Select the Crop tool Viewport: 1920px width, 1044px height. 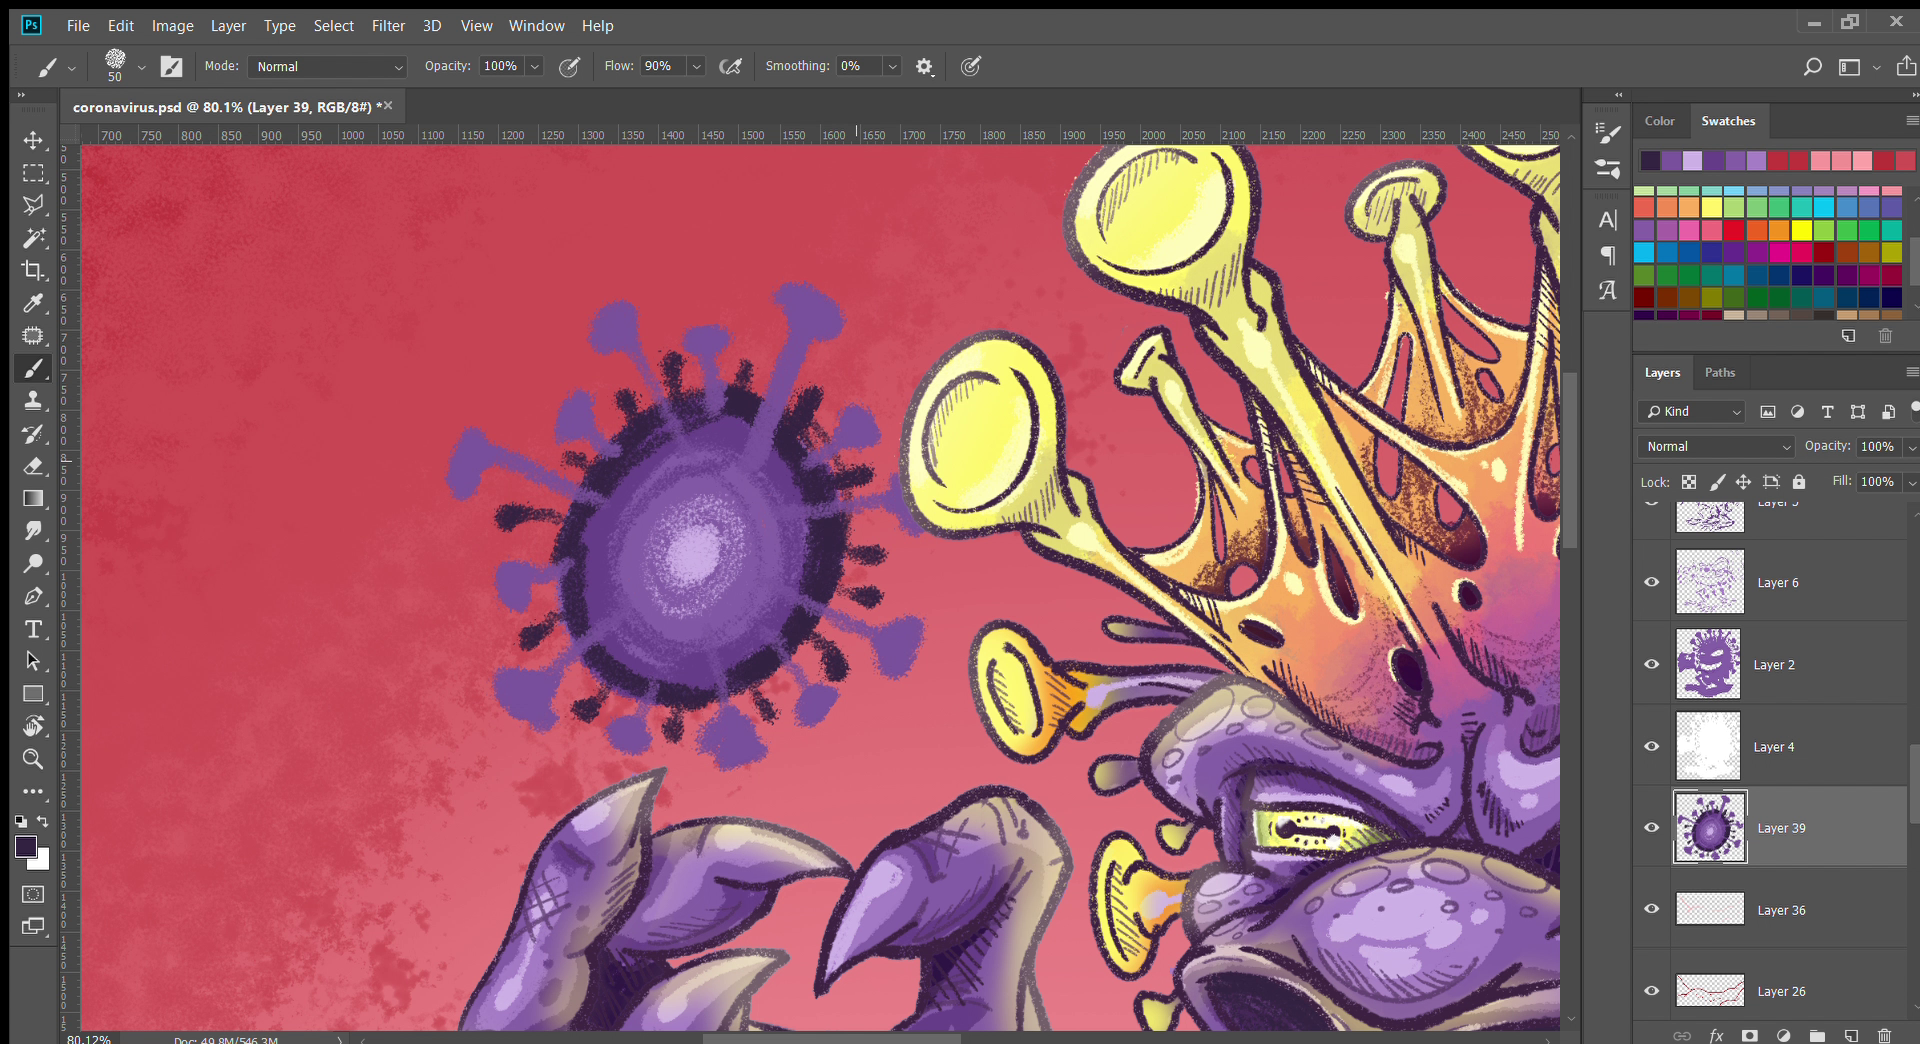(33, 271)
